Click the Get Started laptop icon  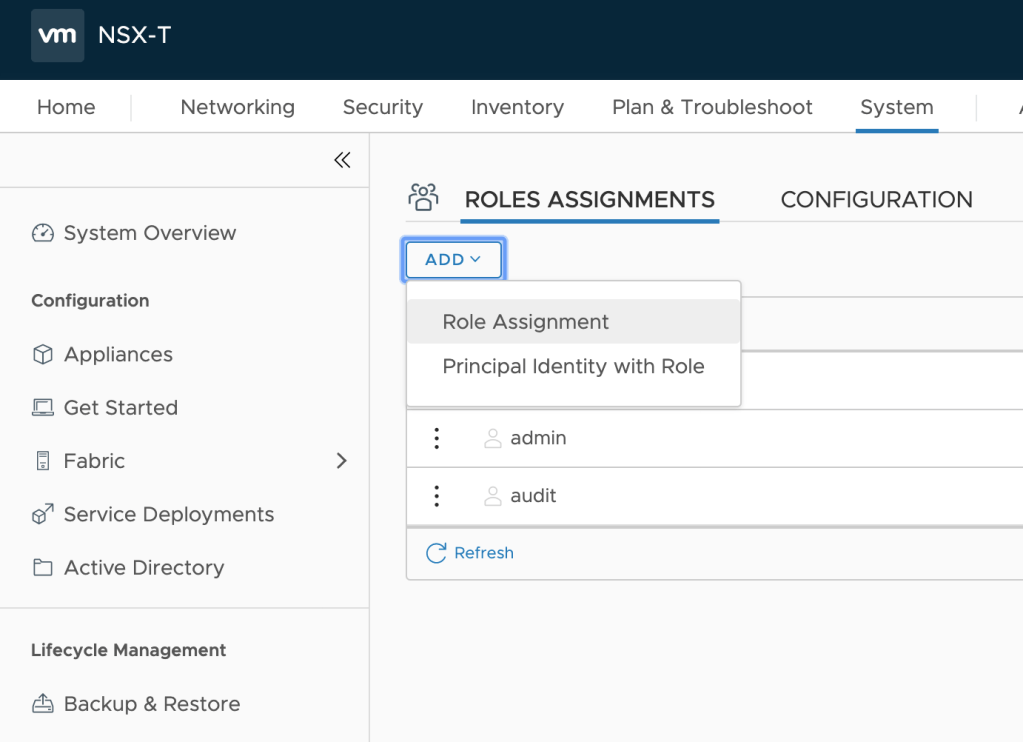(x=42, y=408)
